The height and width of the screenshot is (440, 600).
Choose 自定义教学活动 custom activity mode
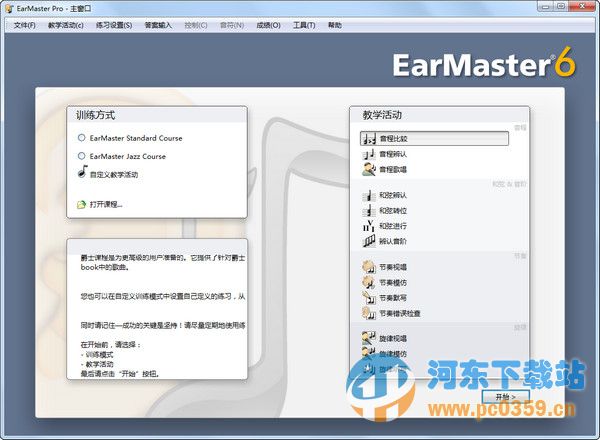click(x=108, y=173)
